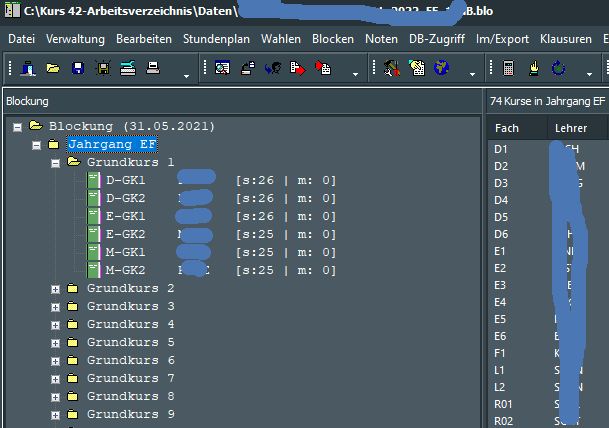Screen dimensions: 609x428
Task: Collapse the Grundkurs 1 folder
Action: (x=56, y=162)
